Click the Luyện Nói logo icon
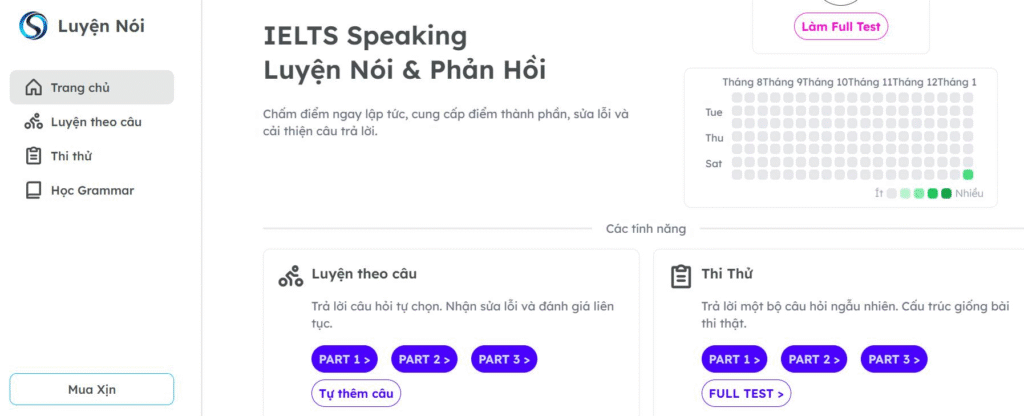The height and width of the screenshot is (416, 1024). [33, 26]
